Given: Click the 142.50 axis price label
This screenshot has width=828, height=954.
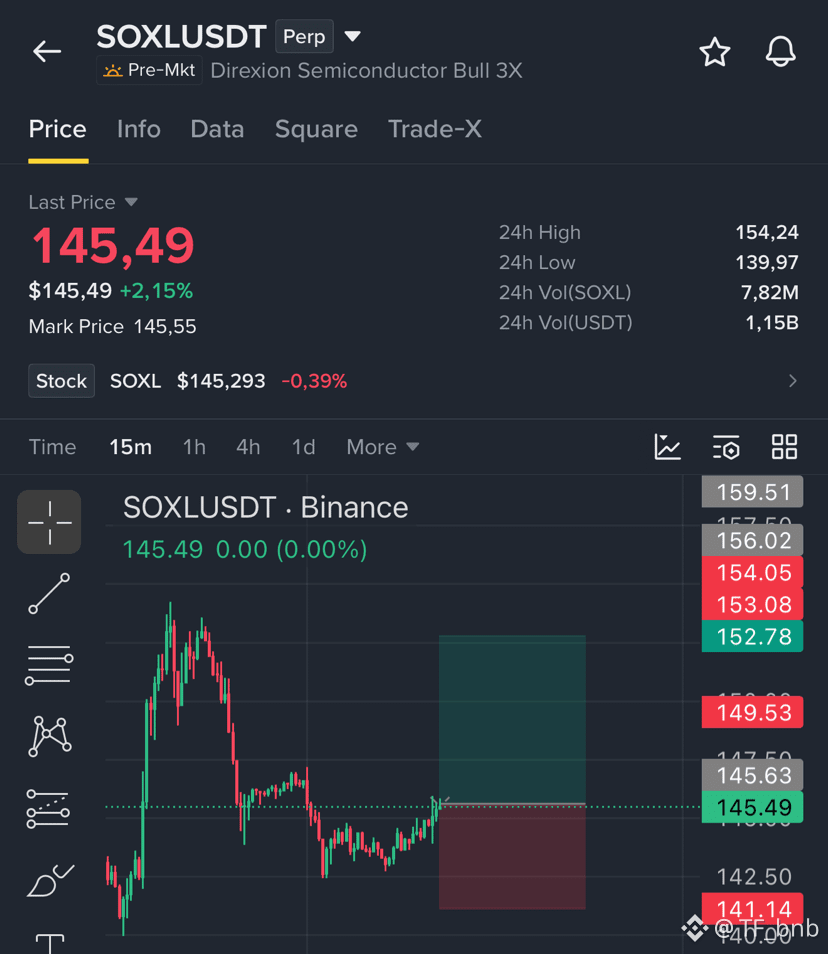Looking at the screenshot, I should click(754, 877).
